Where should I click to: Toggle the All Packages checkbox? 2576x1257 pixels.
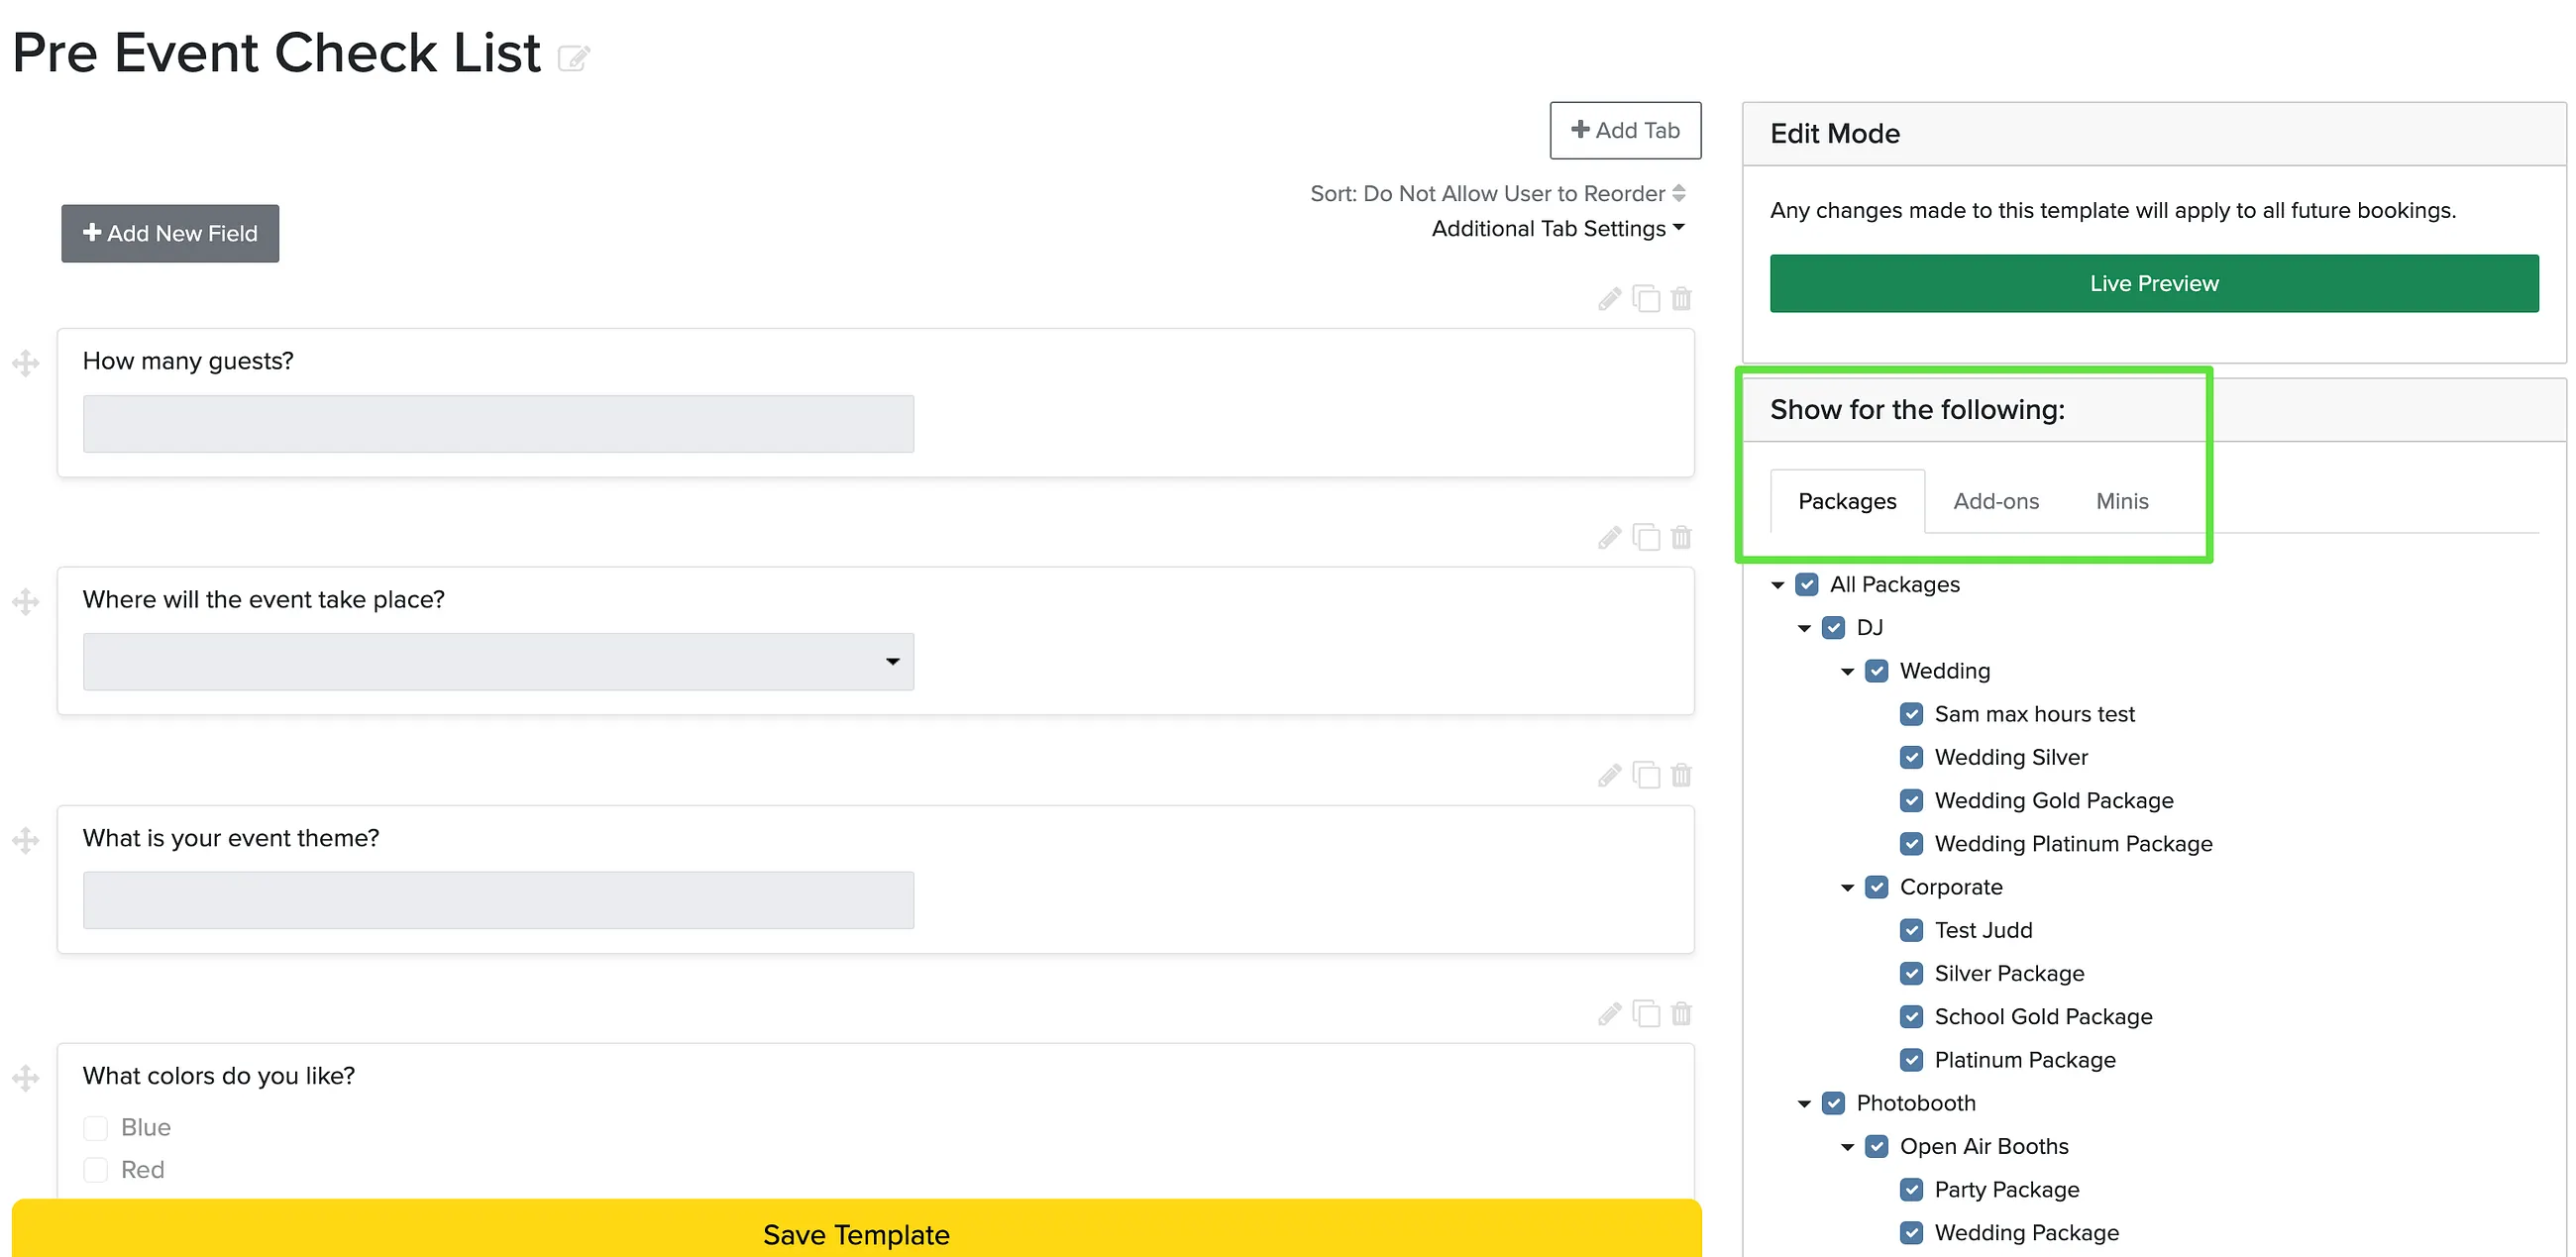click(x=1807, y=585)
